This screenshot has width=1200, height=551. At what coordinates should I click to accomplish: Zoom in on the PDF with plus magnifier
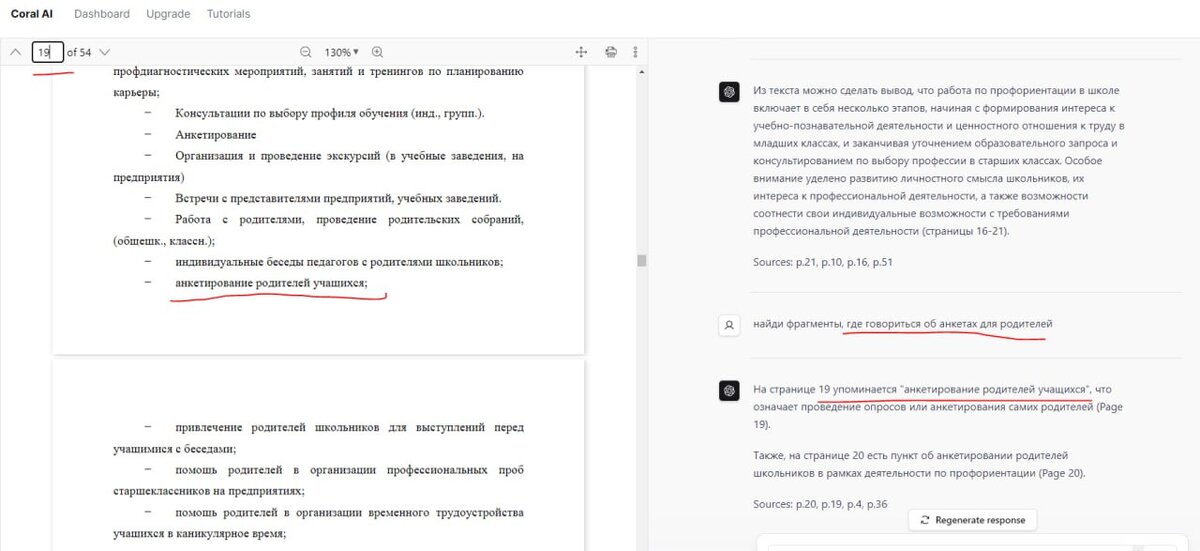(x=377, y=52)
